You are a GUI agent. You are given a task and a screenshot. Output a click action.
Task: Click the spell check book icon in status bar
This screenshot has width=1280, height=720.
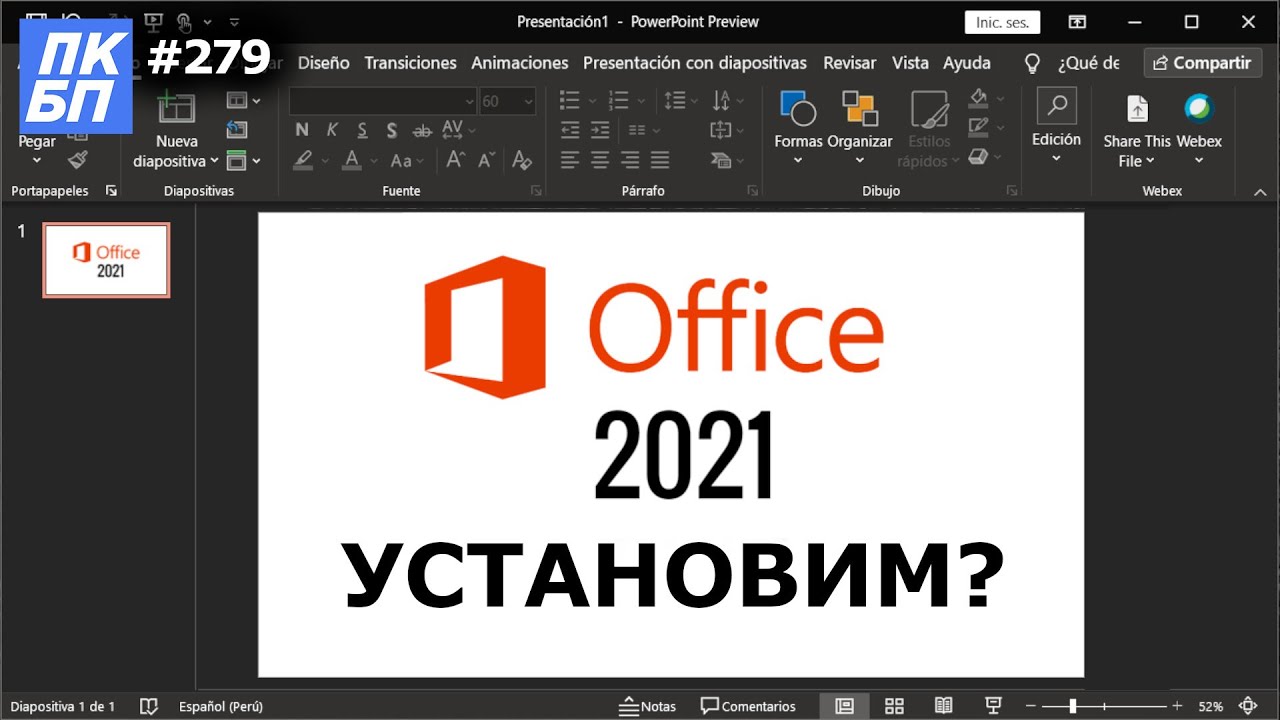click(149, 706)
